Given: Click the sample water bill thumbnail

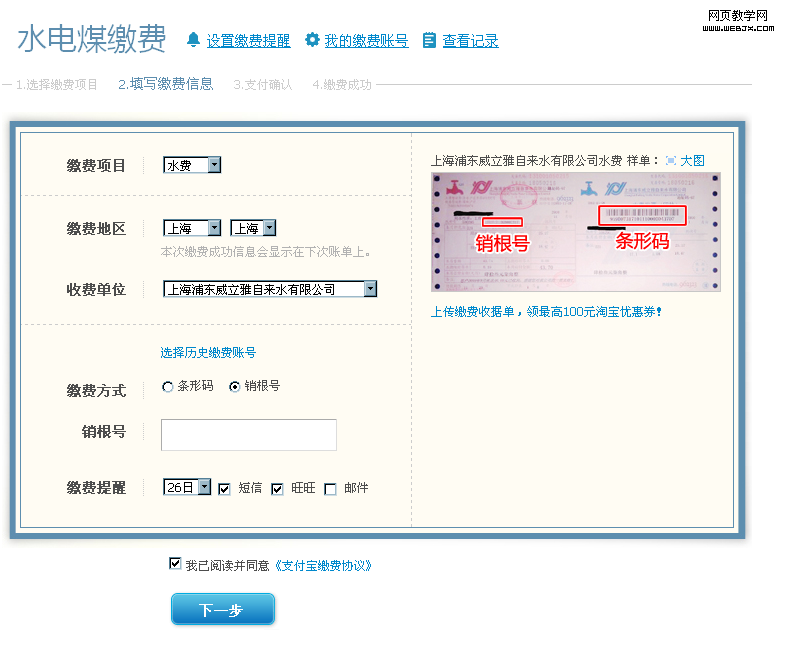Looking at the screenshot, I should tap(575, 232).
